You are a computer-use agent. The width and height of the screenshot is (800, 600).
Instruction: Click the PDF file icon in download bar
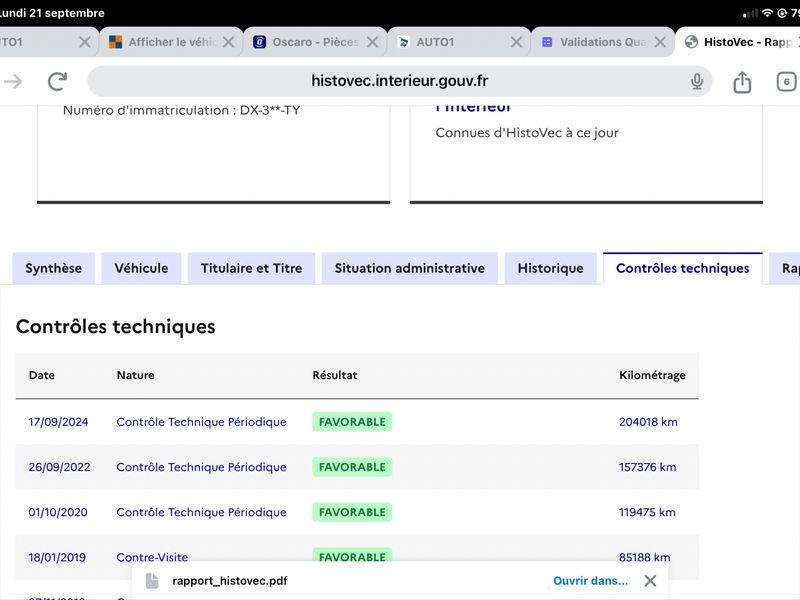pos(152,581)
